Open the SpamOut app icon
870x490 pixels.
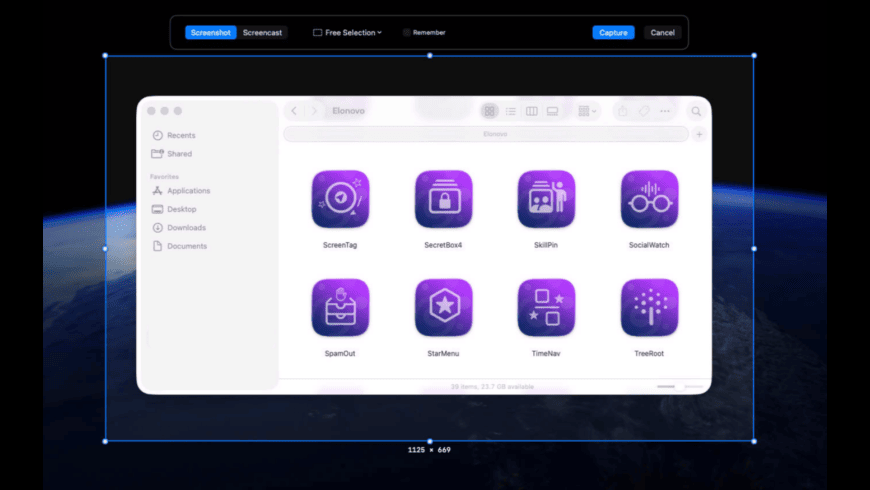pyautogui.click(x=340, y=307)
